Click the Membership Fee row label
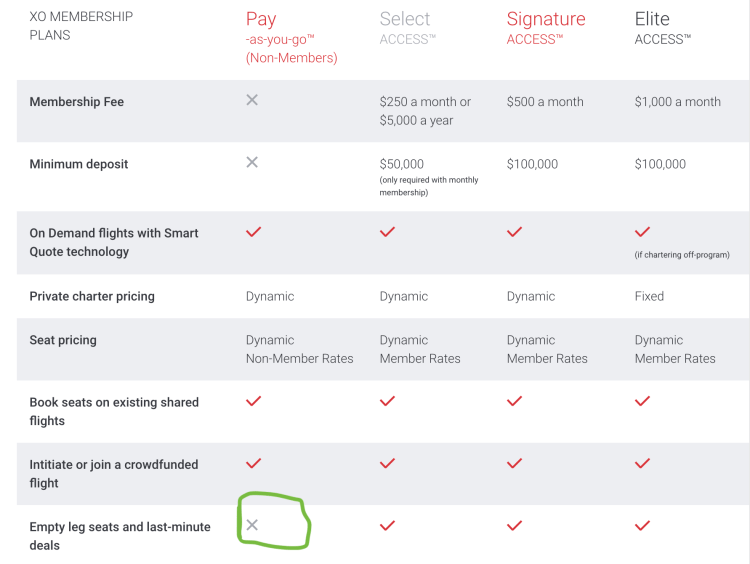This screenshot has width=750, height=564. click(x=77, y=102)
